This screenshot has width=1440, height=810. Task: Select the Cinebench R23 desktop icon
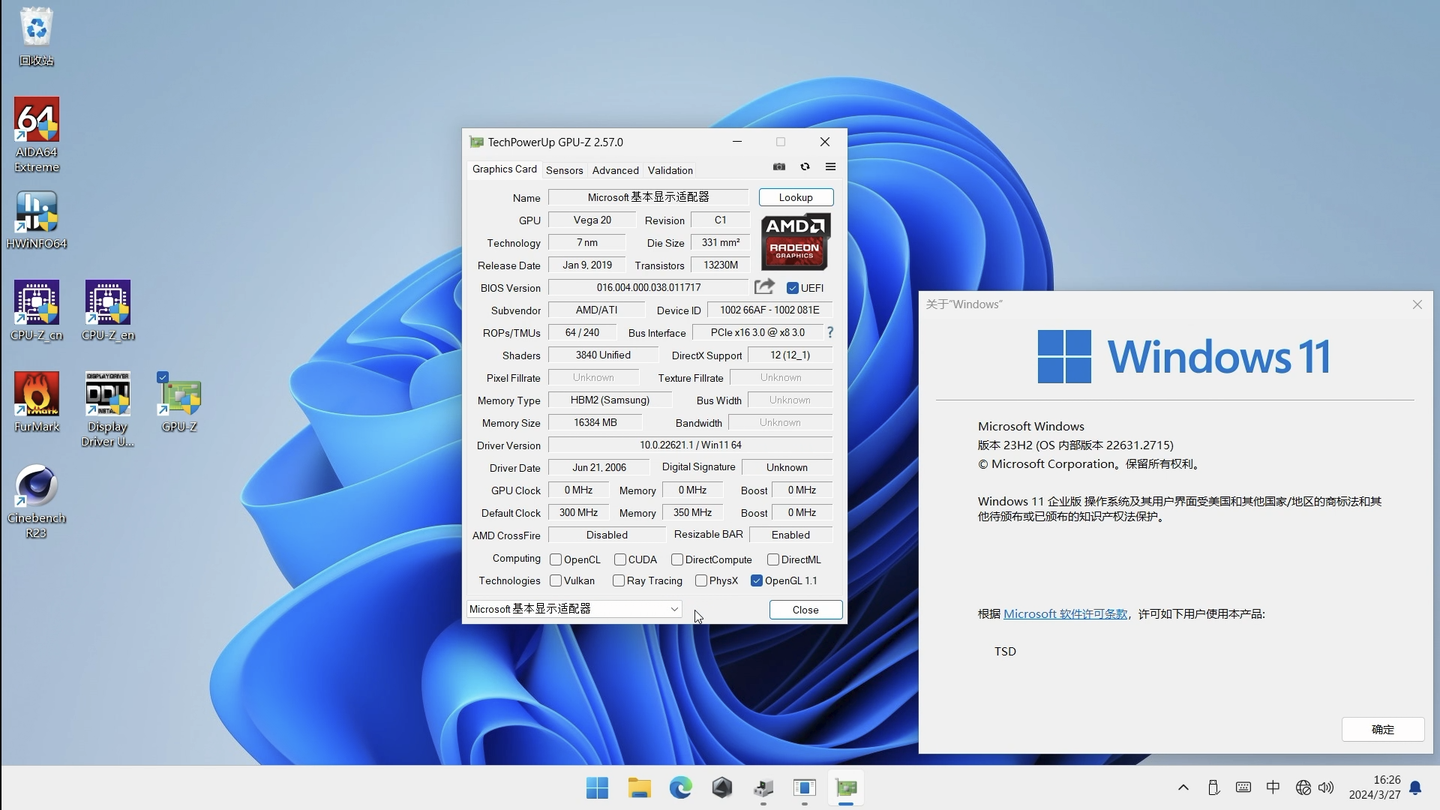tap(37, 502)
